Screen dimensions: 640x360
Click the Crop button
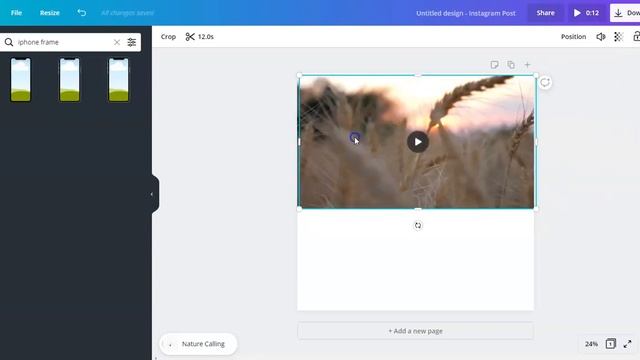168,37
